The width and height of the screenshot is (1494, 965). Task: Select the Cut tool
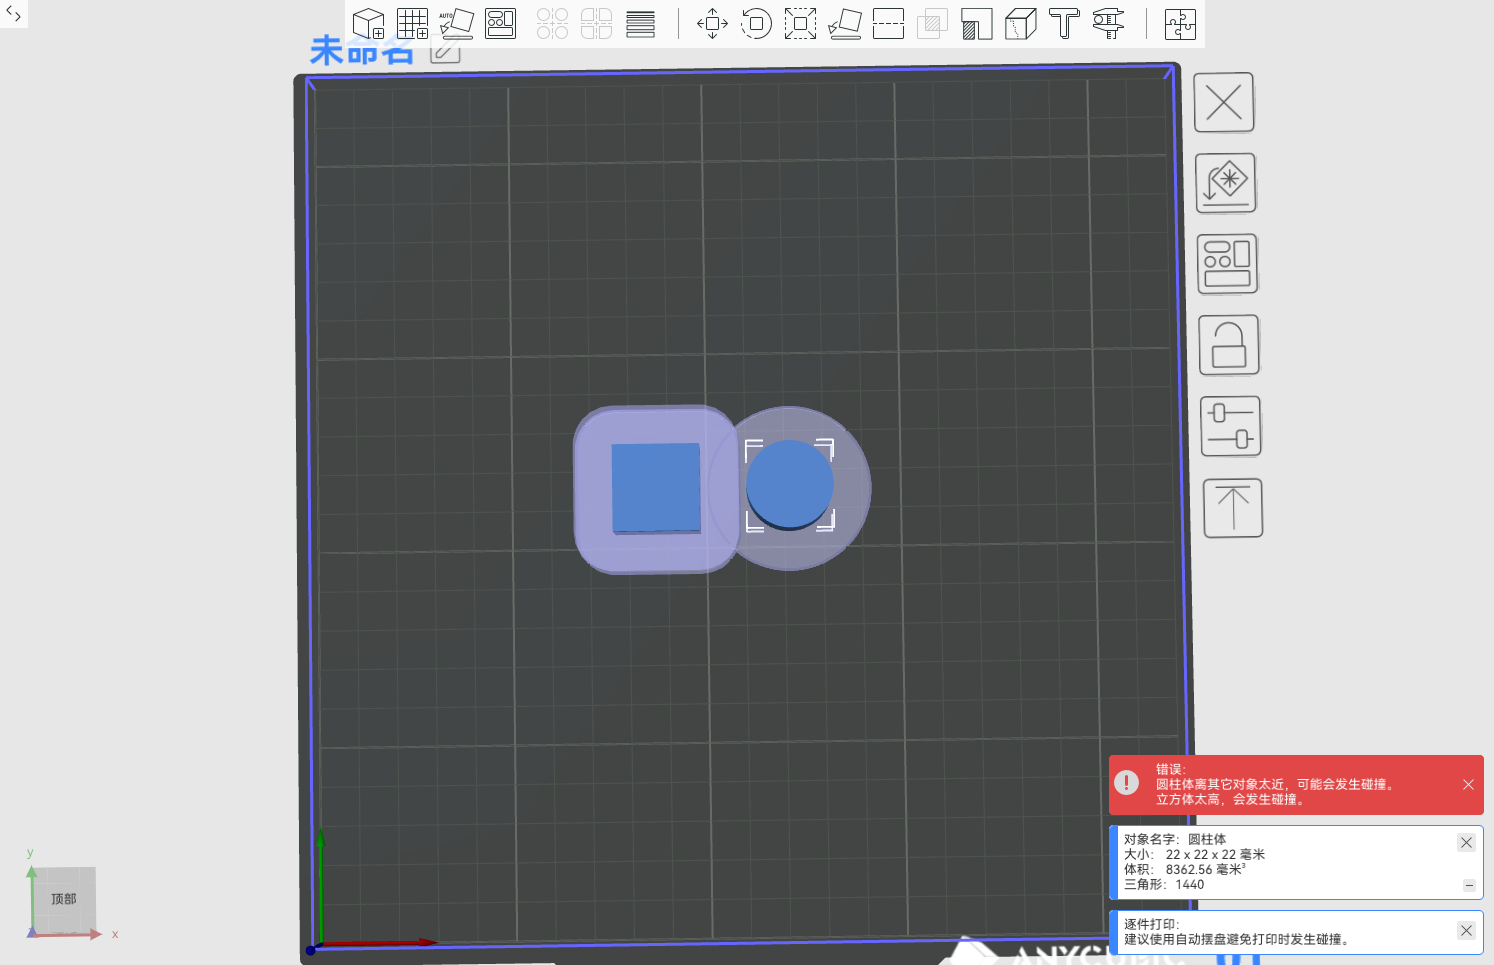tap(888, 23)
